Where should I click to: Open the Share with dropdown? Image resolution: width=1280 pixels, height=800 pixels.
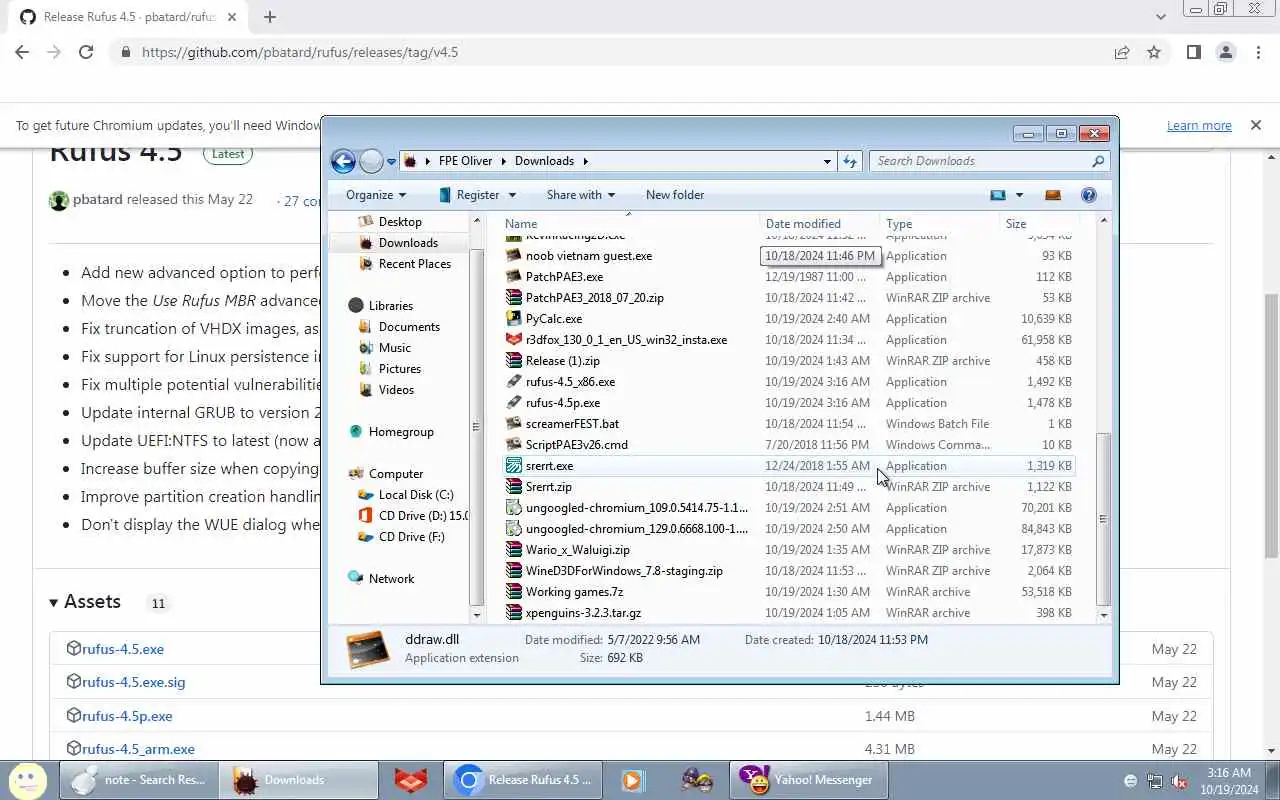581,195
